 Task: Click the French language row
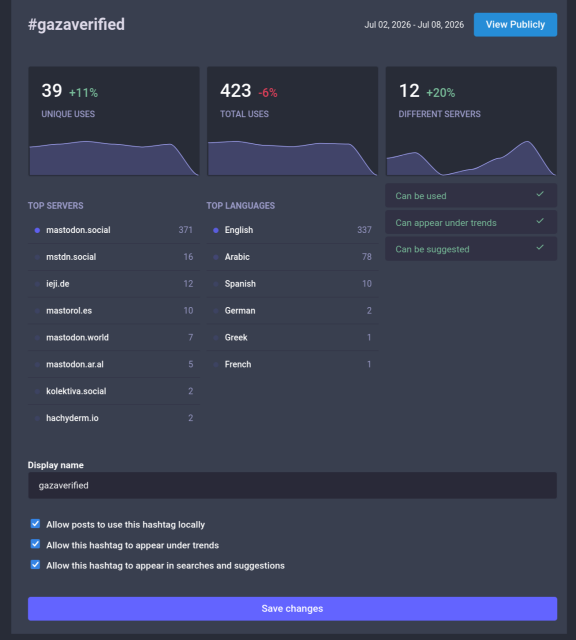point(292,364)
